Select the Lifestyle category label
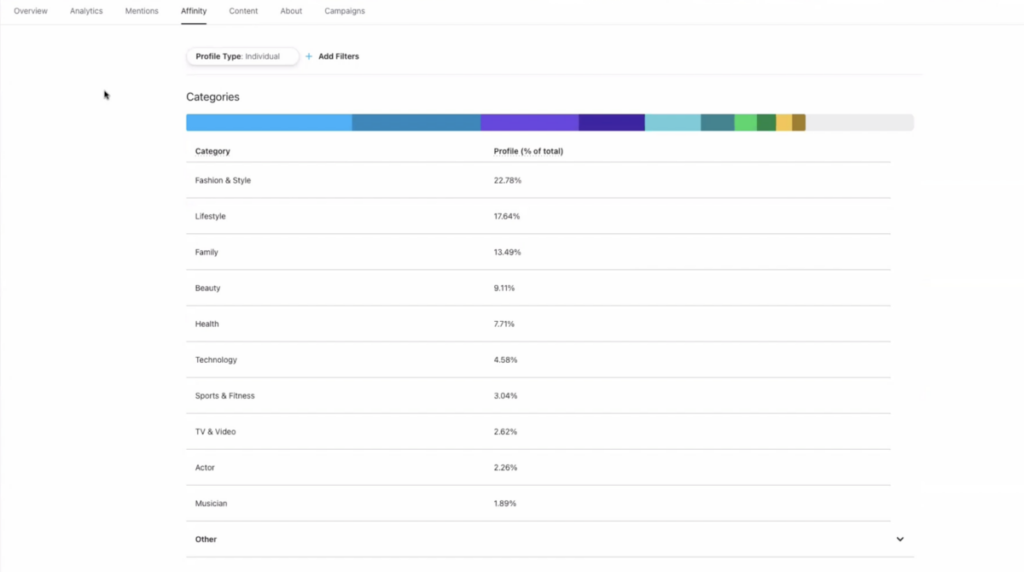Viewport: 1024px width, 572px height. (x=210, y=216)
